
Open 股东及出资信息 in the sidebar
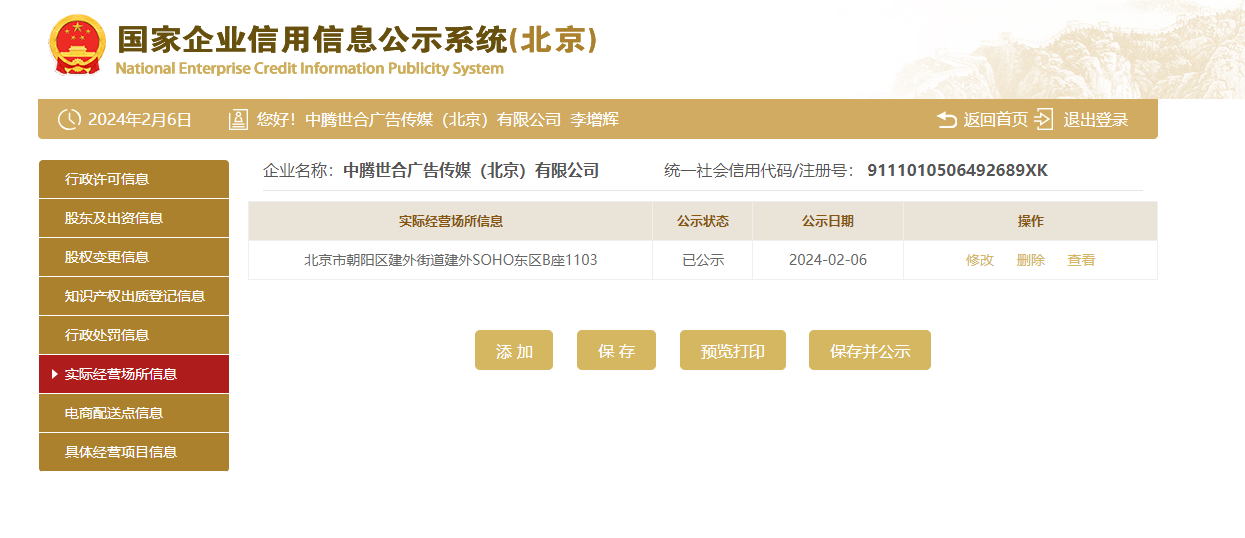coord(134,218)
